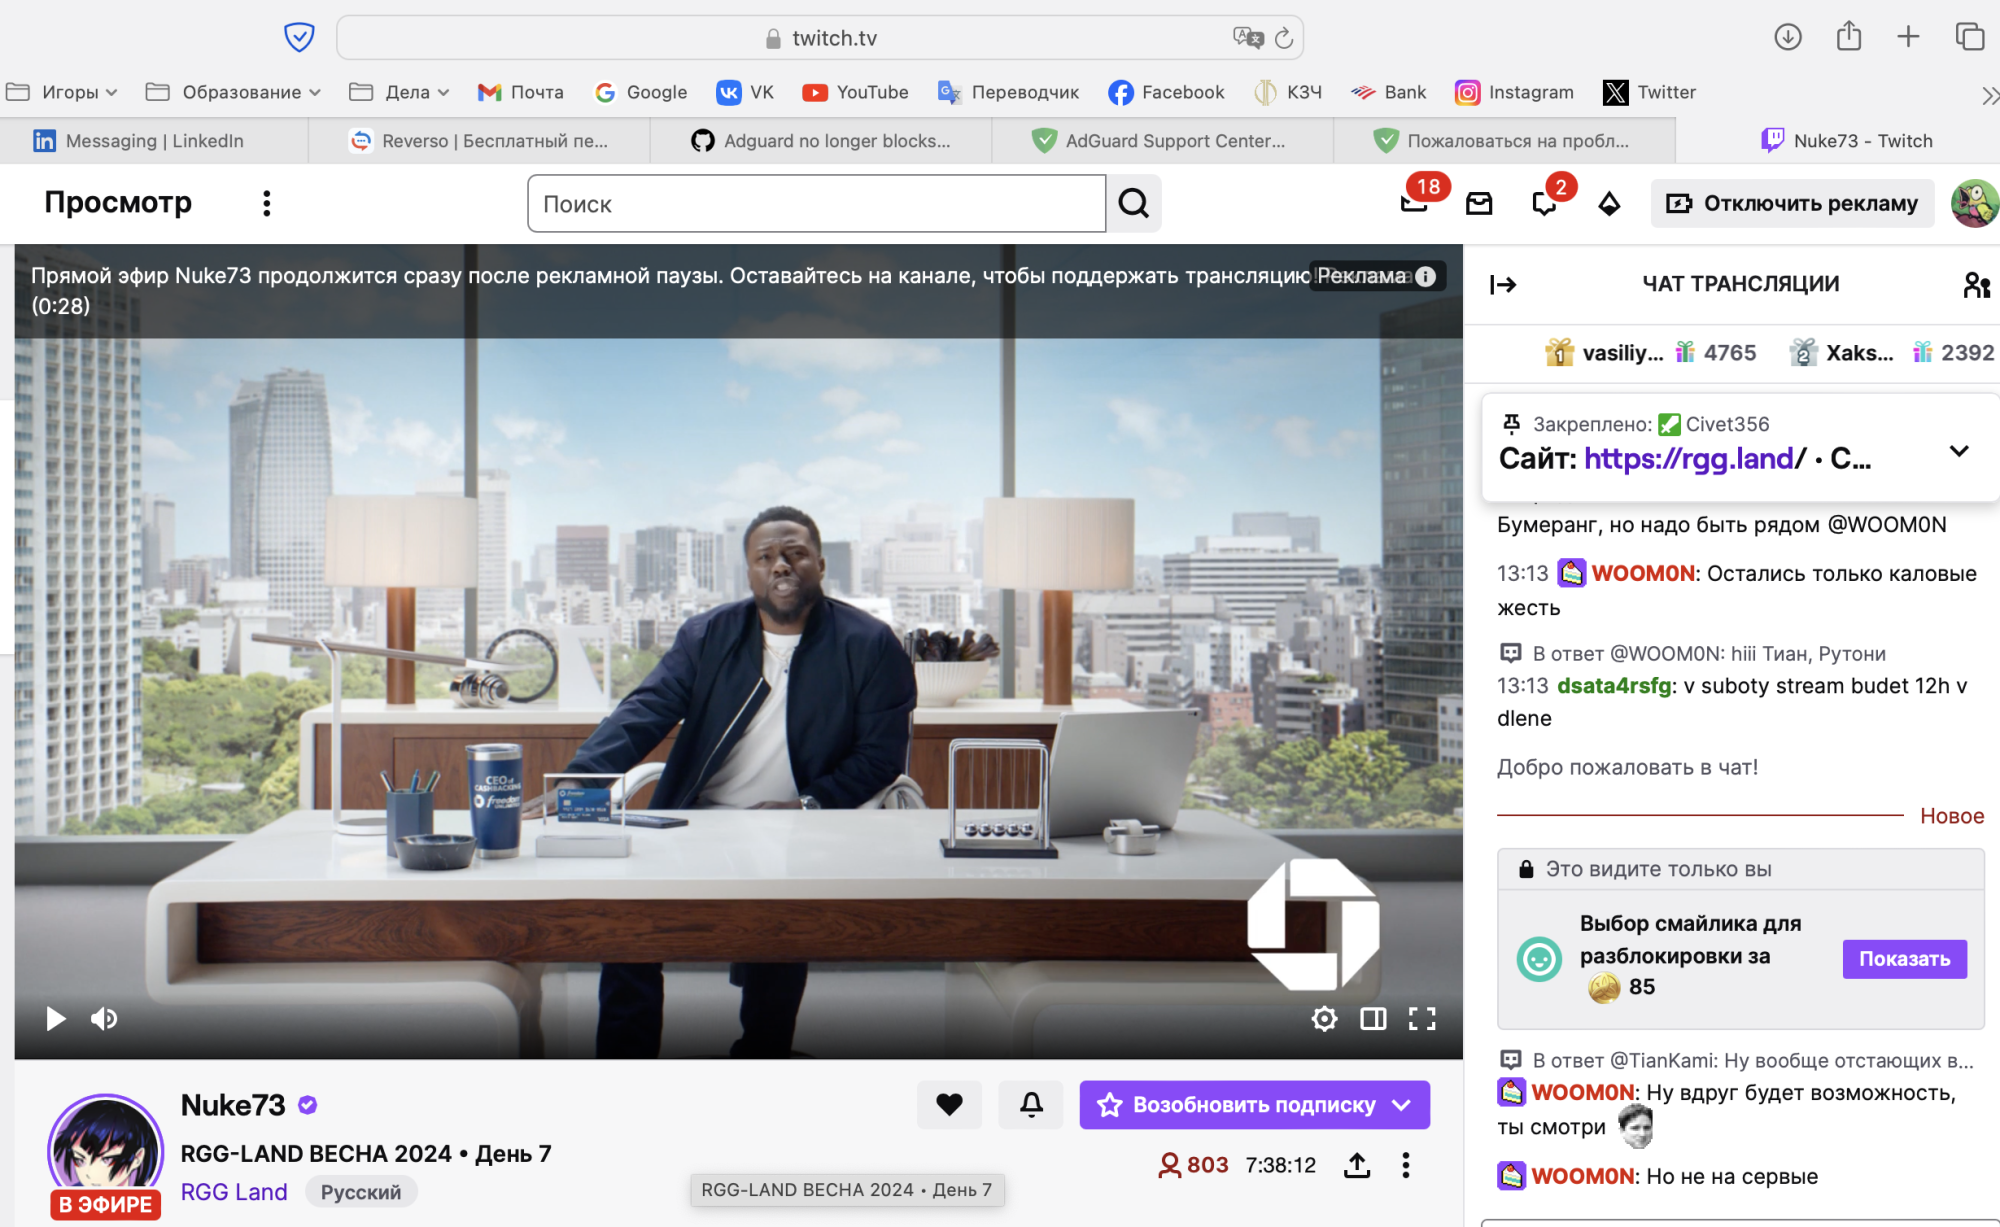This screenshot has height=1227, width=2000.
Task: Check notifications bell with 2 alerts
Action: (x=1543, y=204)
